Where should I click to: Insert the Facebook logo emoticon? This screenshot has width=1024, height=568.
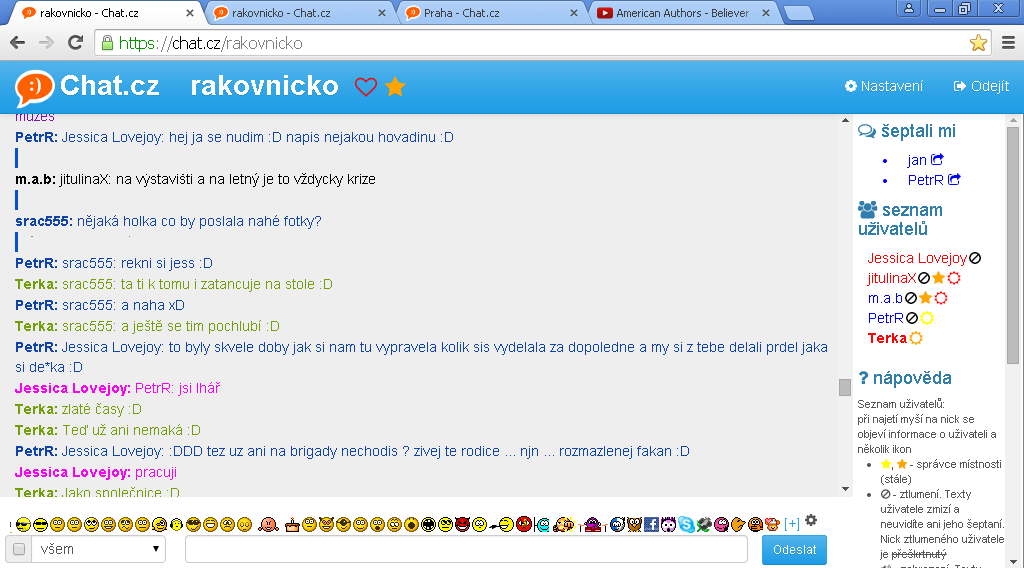tap(651, 524)
